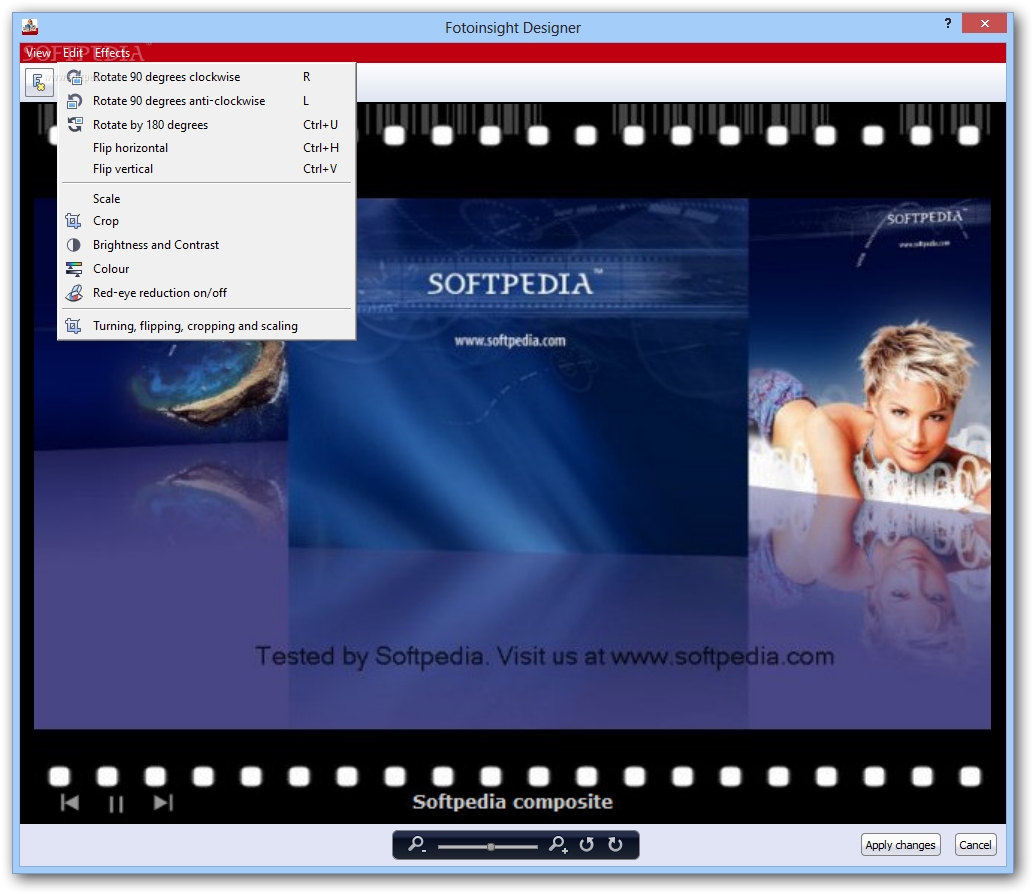Click the rotate clockwise icon in bottom bar

coord(615,845)
